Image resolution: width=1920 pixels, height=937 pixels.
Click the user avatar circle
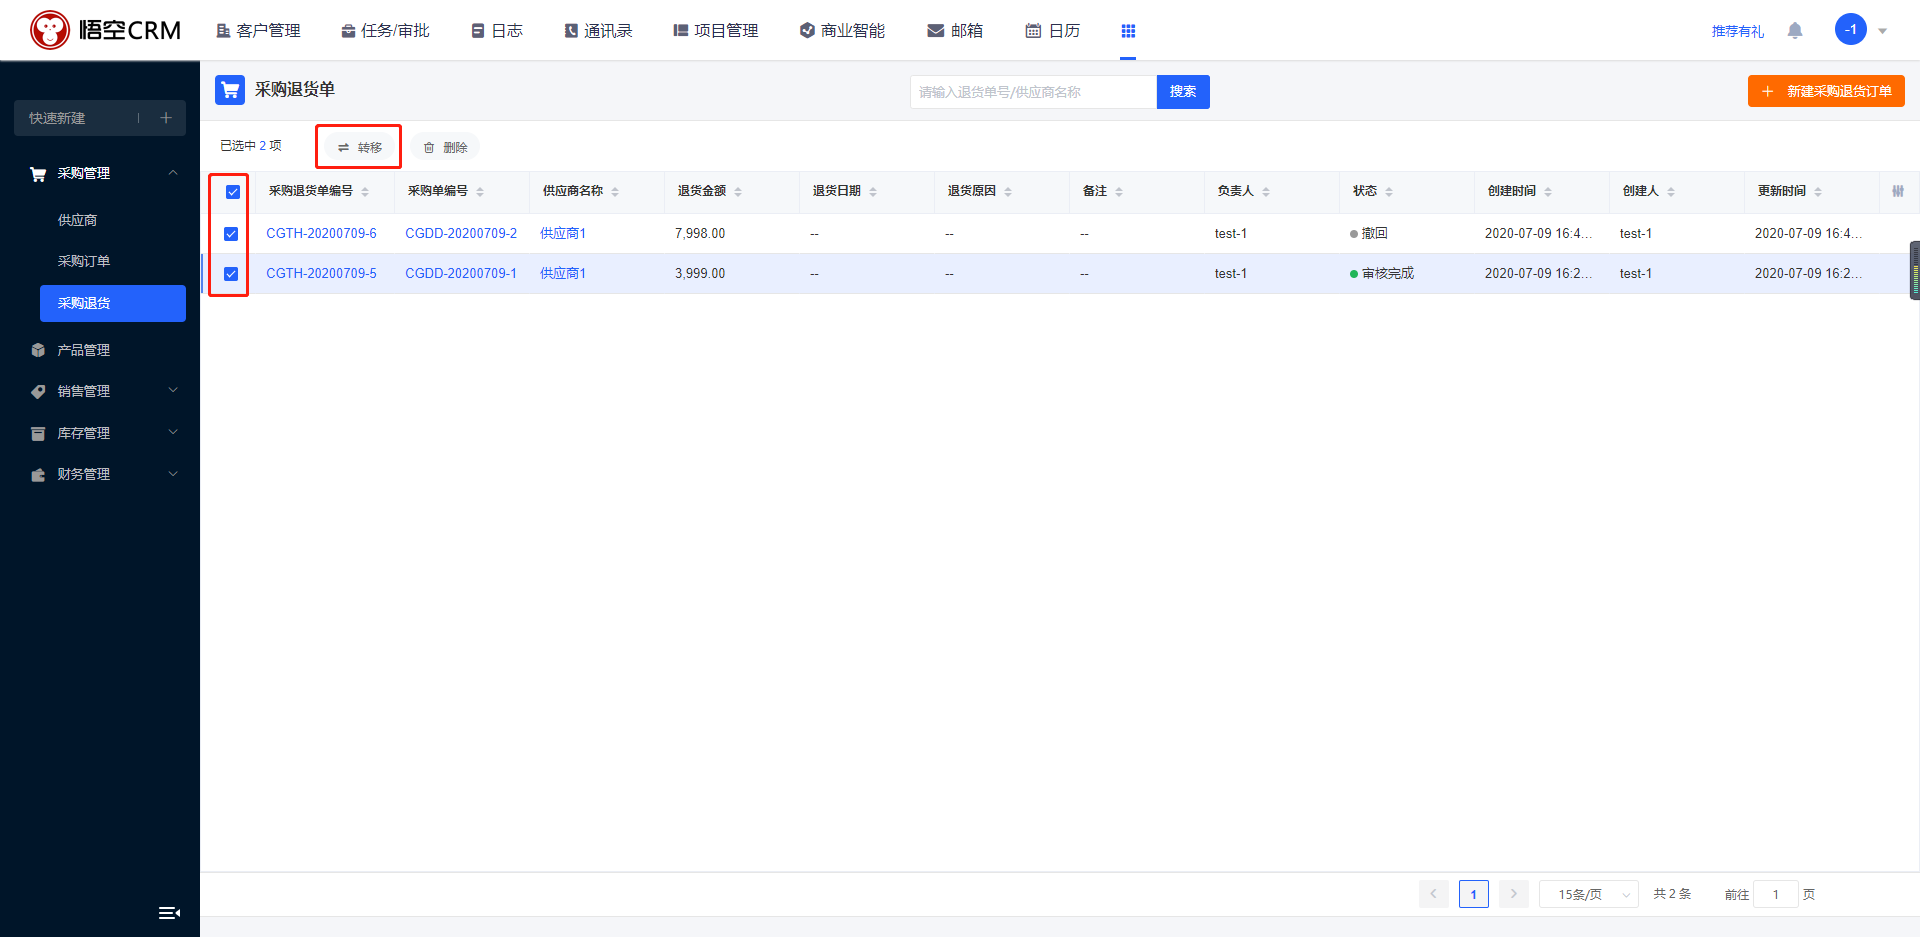click(1851, 30)
